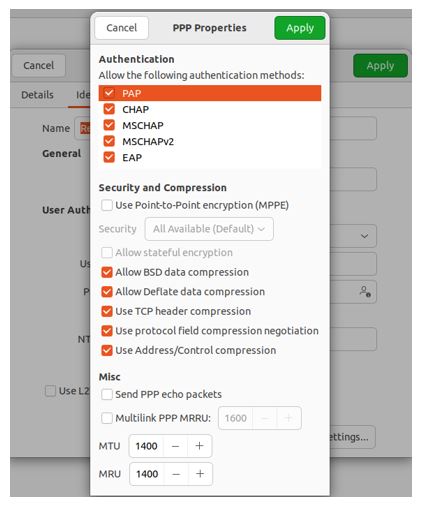The height and width of the screenshot is (506, 428).
Task: Increase MRU with the plus button
Action: pos(200,474)
